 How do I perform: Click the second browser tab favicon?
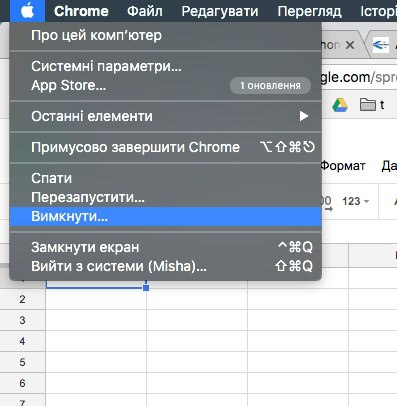click(x=381, y=45)
